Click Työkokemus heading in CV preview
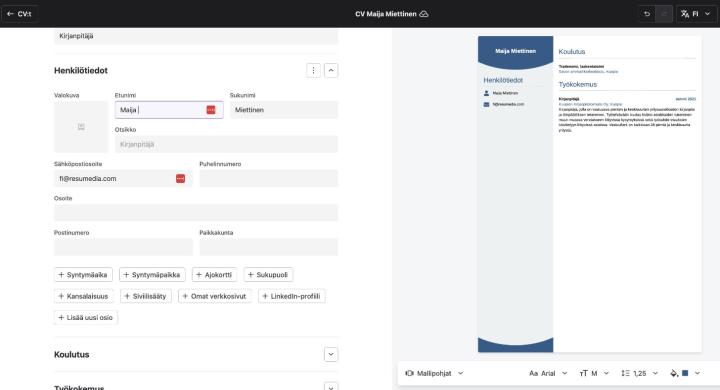 (x=578, y=85)
